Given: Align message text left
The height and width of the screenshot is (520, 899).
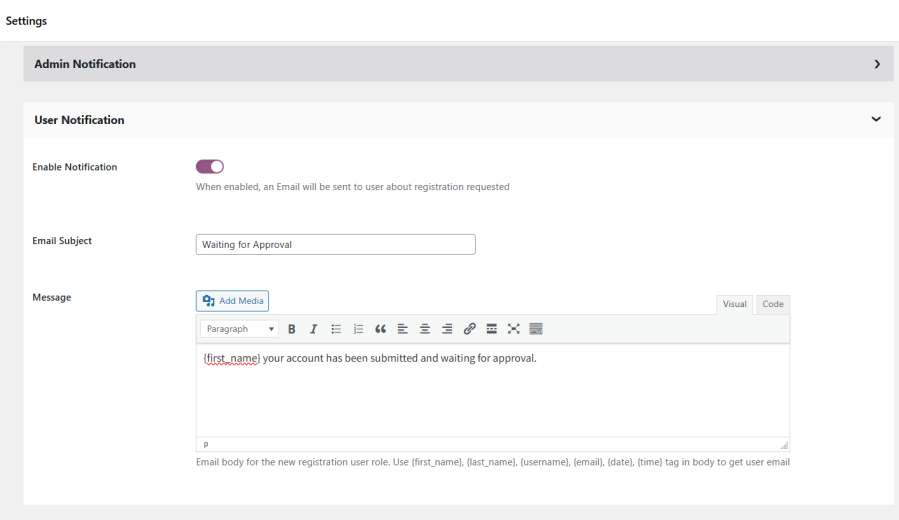Looking at the screenshot, I should click(x=403, y=329).
